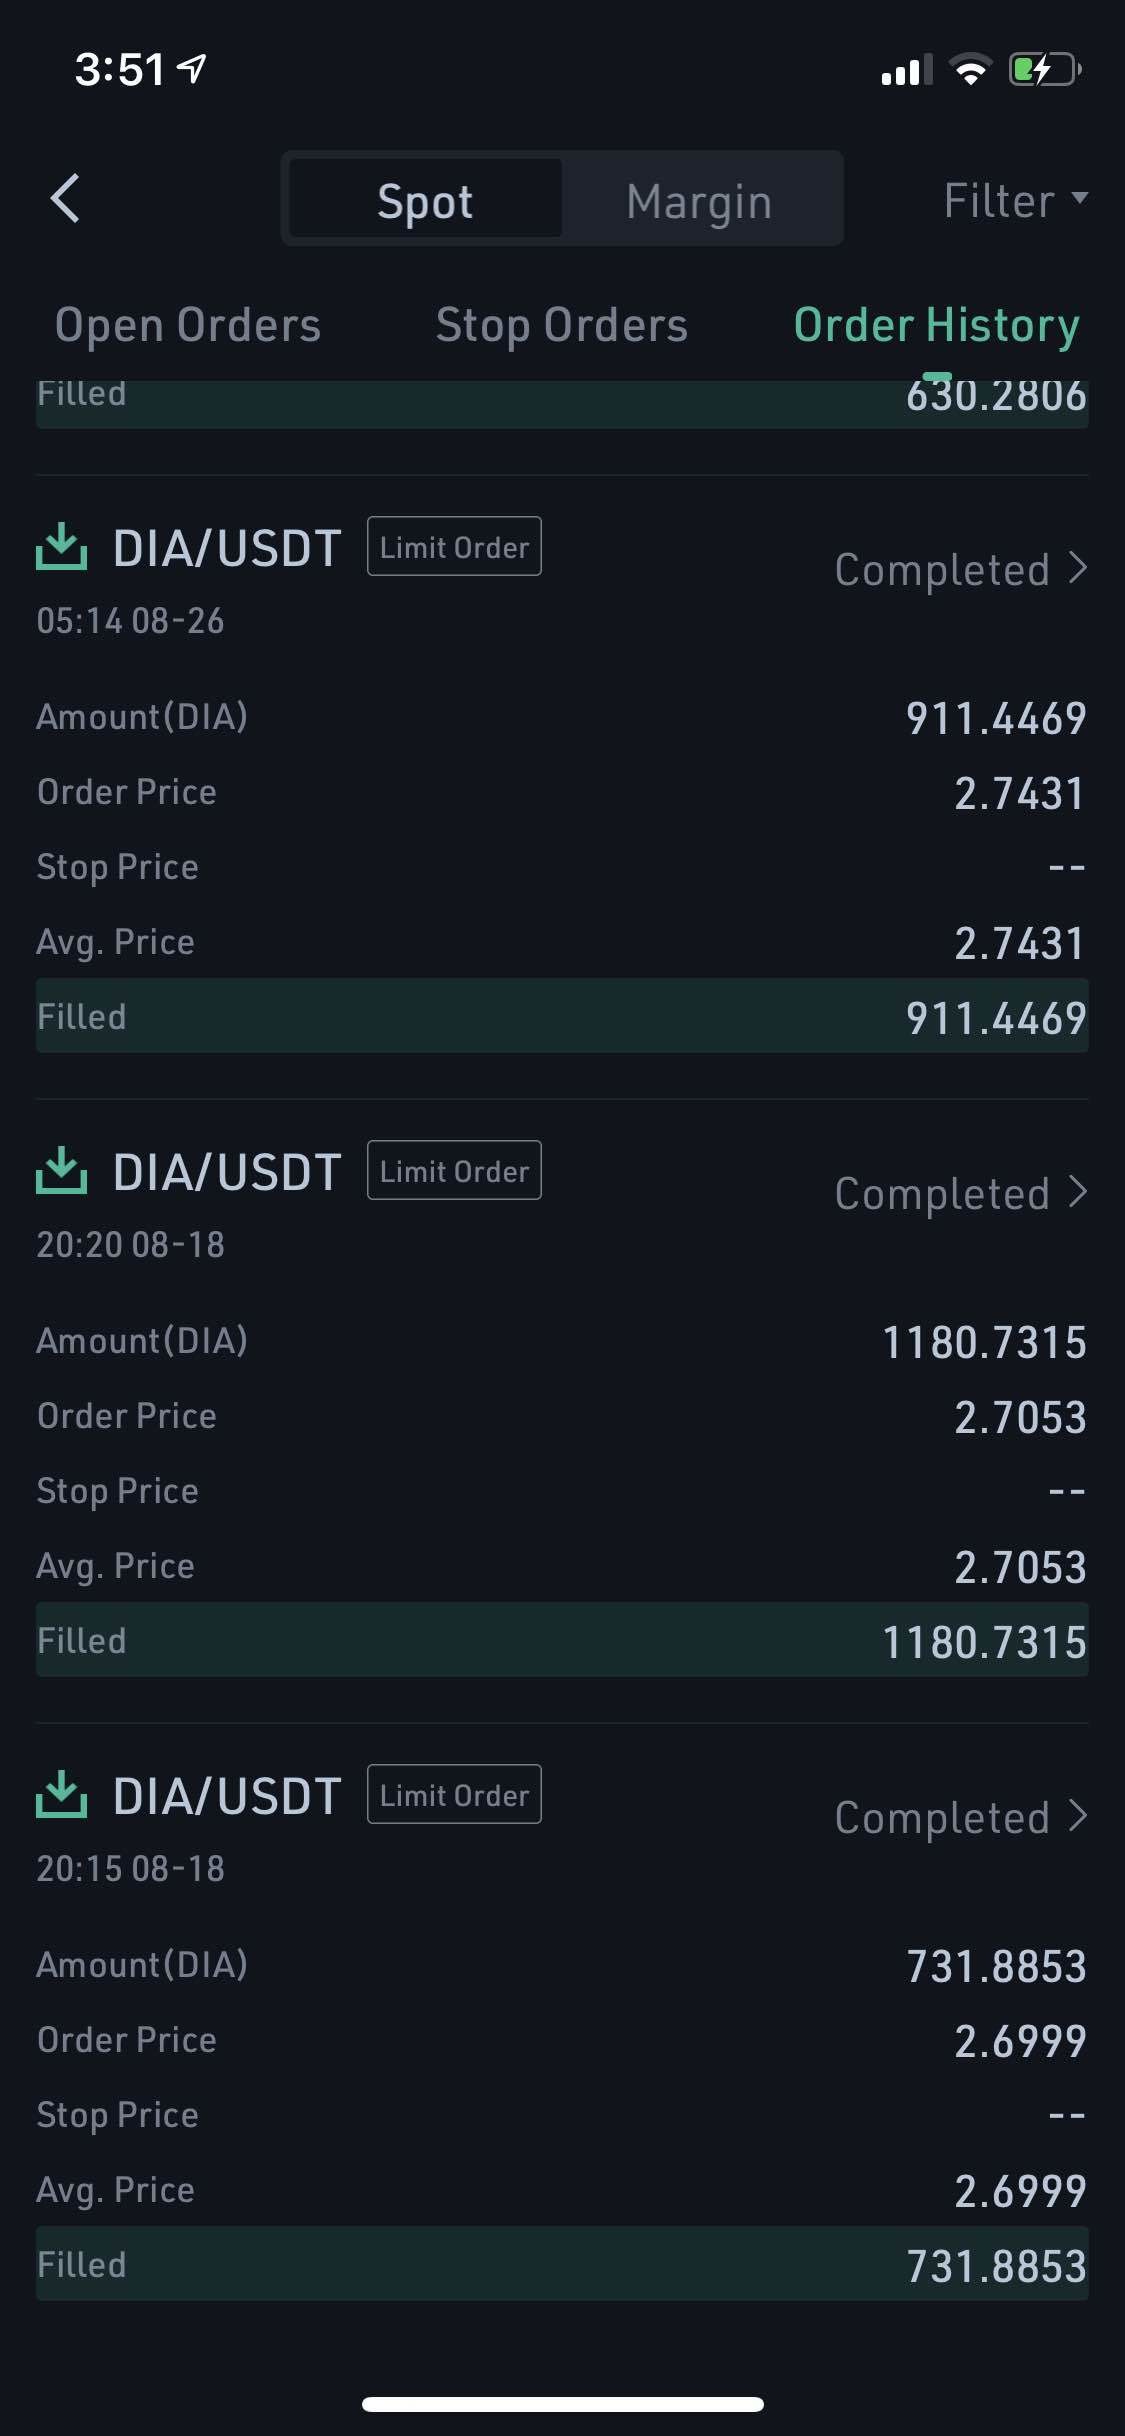Expand Completed details for 911.4469 DIA order
The width and height of the screenshot is (1125, 2436).
(x=960, y=570)
